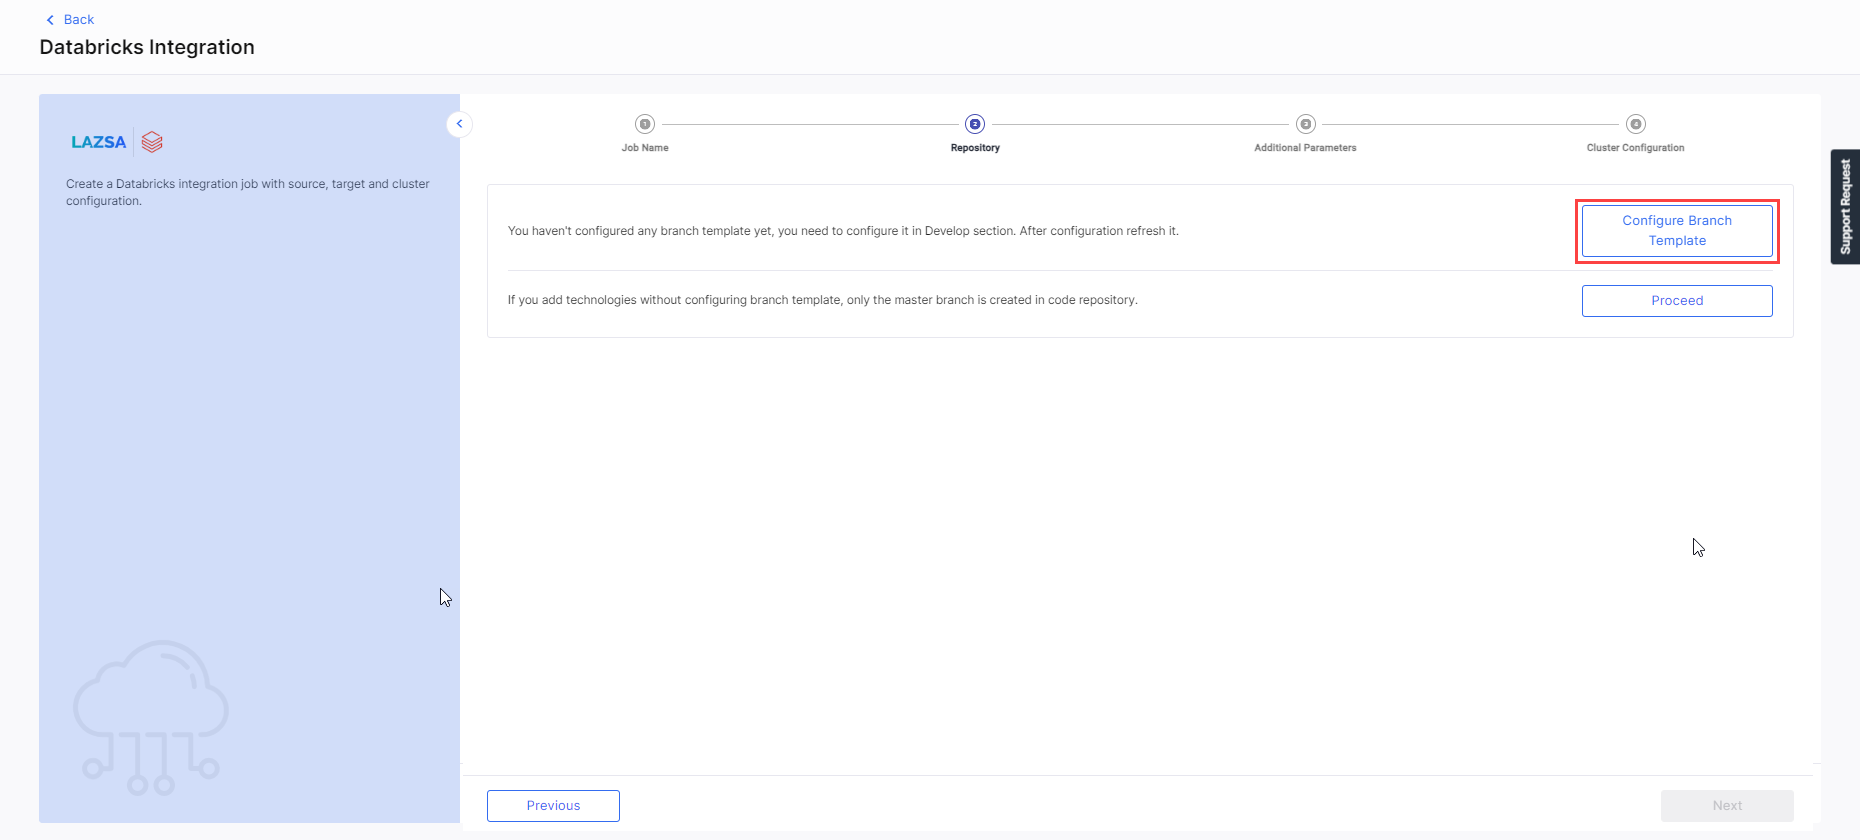Click the Job Name step label
This screenshot has height=840, width=1860.
(x=645, y=148)
